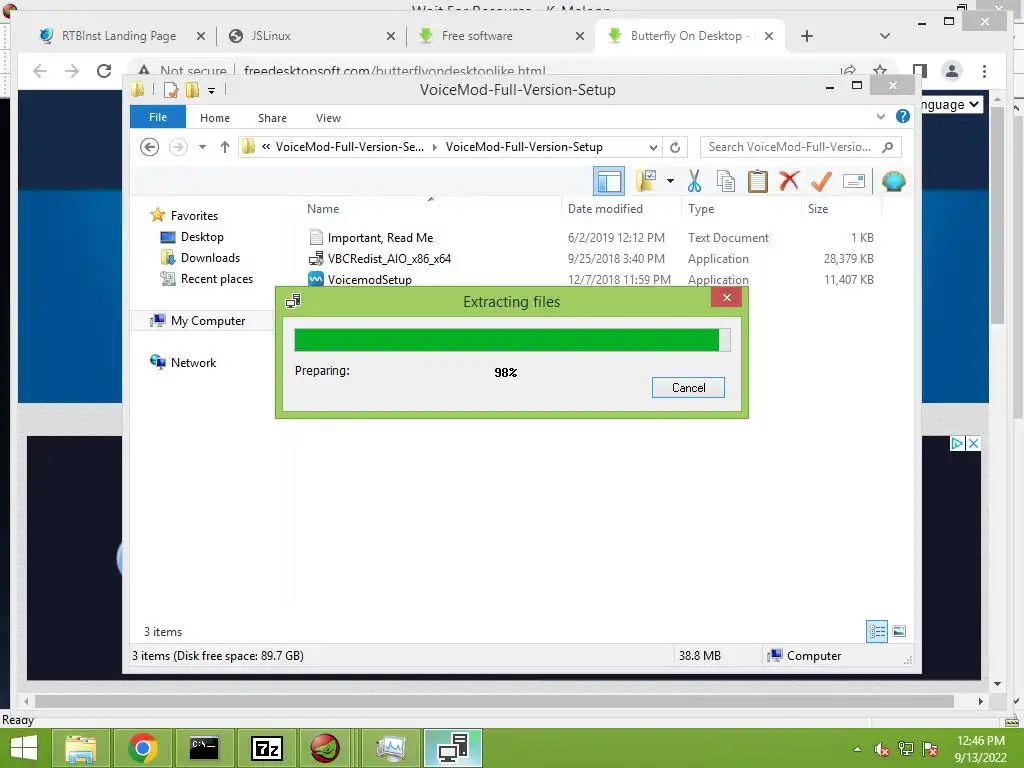The width and height of the screenshot is (1024, 768).
Task: Open the Home ribbon tab
Action: pos(215,118)
